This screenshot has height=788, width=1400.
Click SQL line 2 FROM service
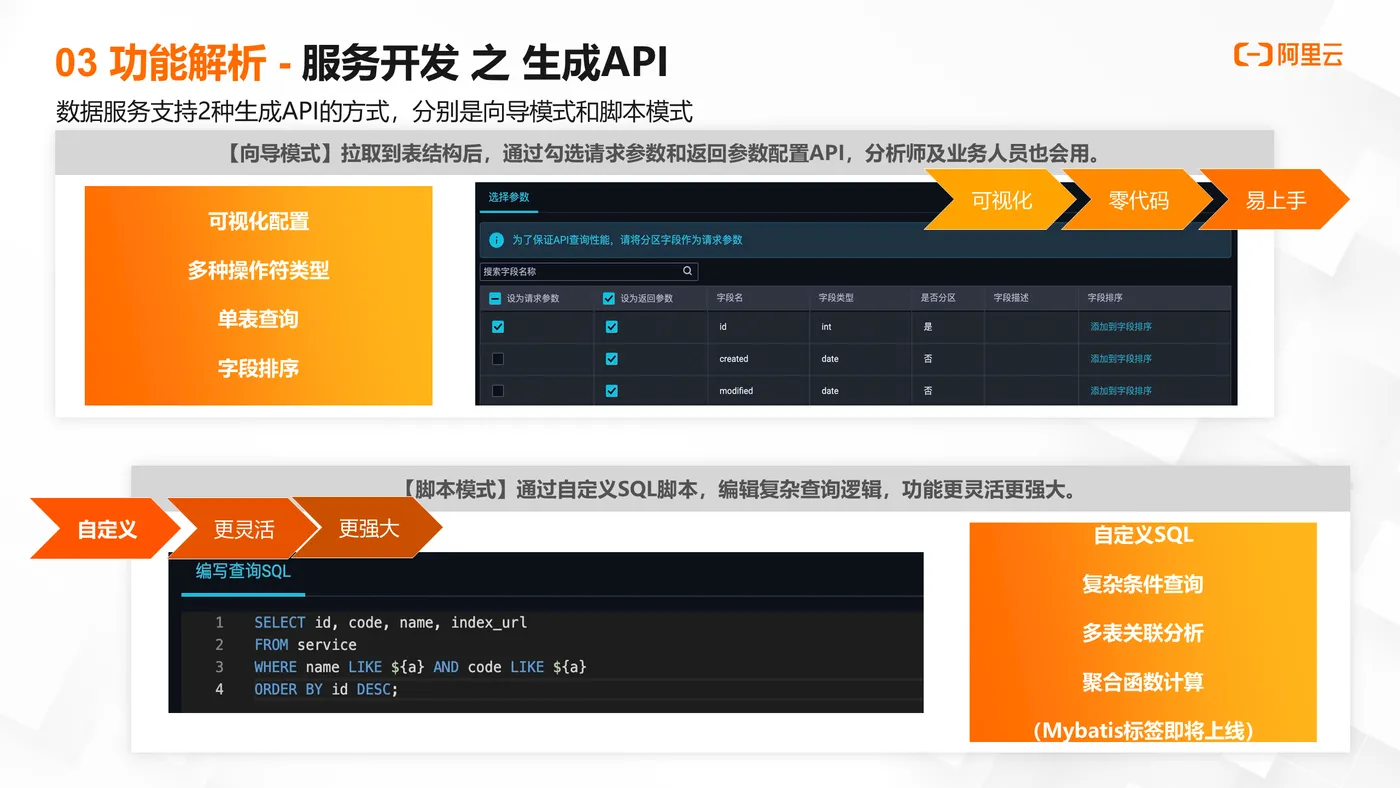(x=305, y=645)
